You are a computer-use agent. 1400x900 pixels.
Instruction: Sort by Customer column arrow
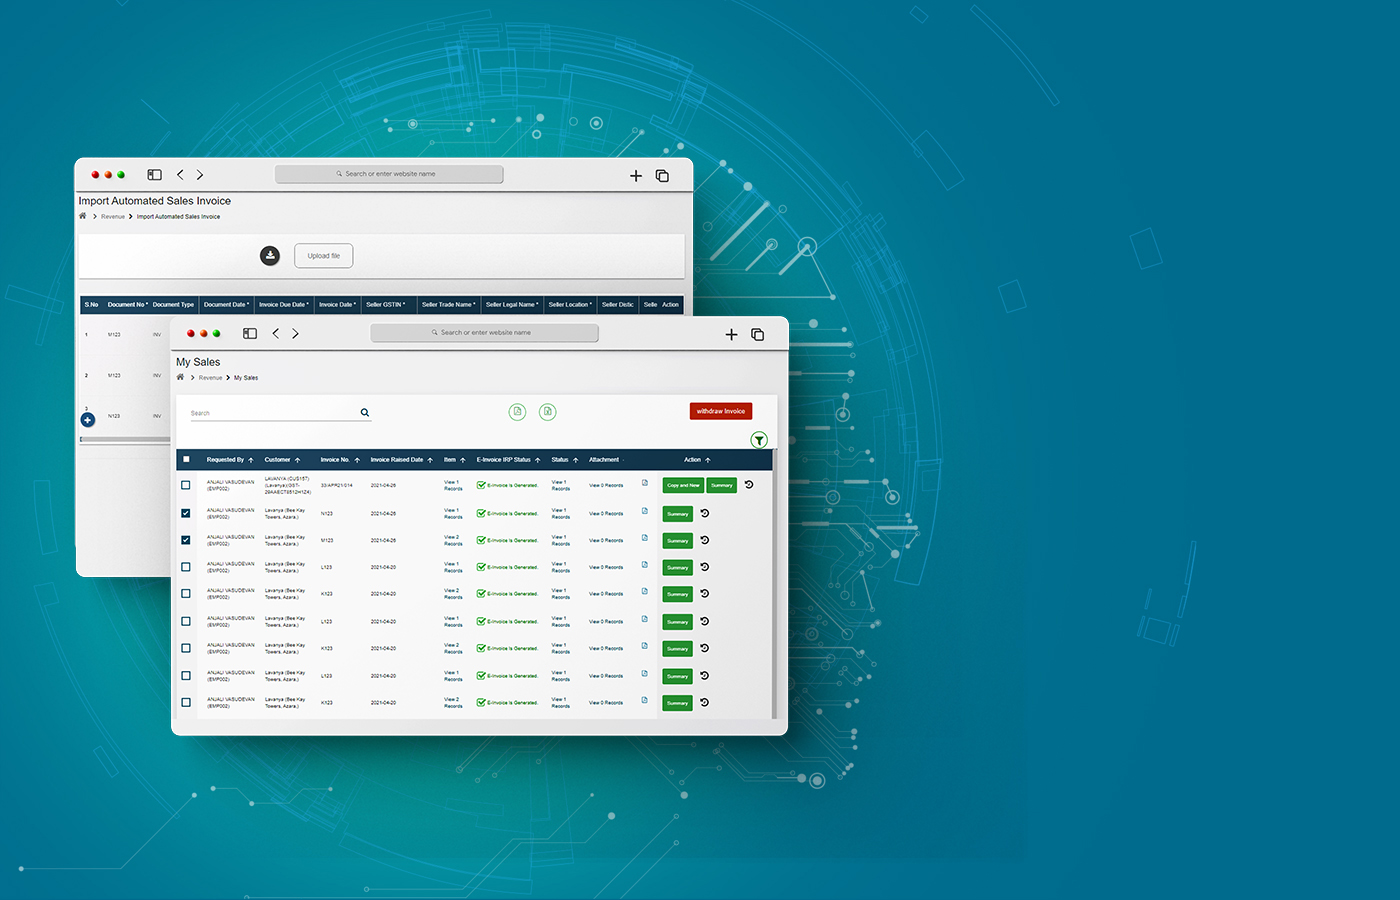tap(297, 460)
